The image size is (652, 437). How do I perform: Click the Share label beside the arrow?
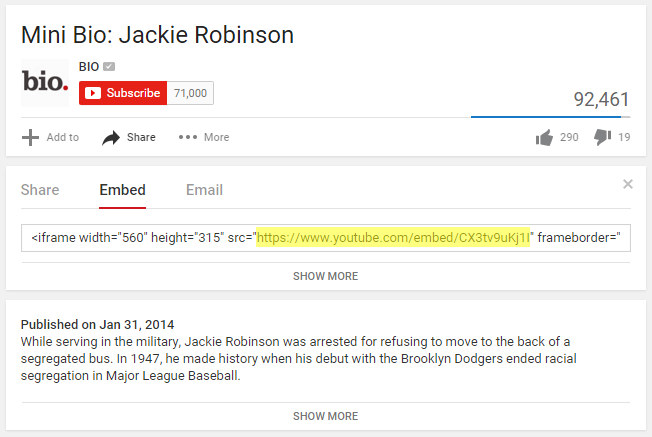[x=141, y=137]
